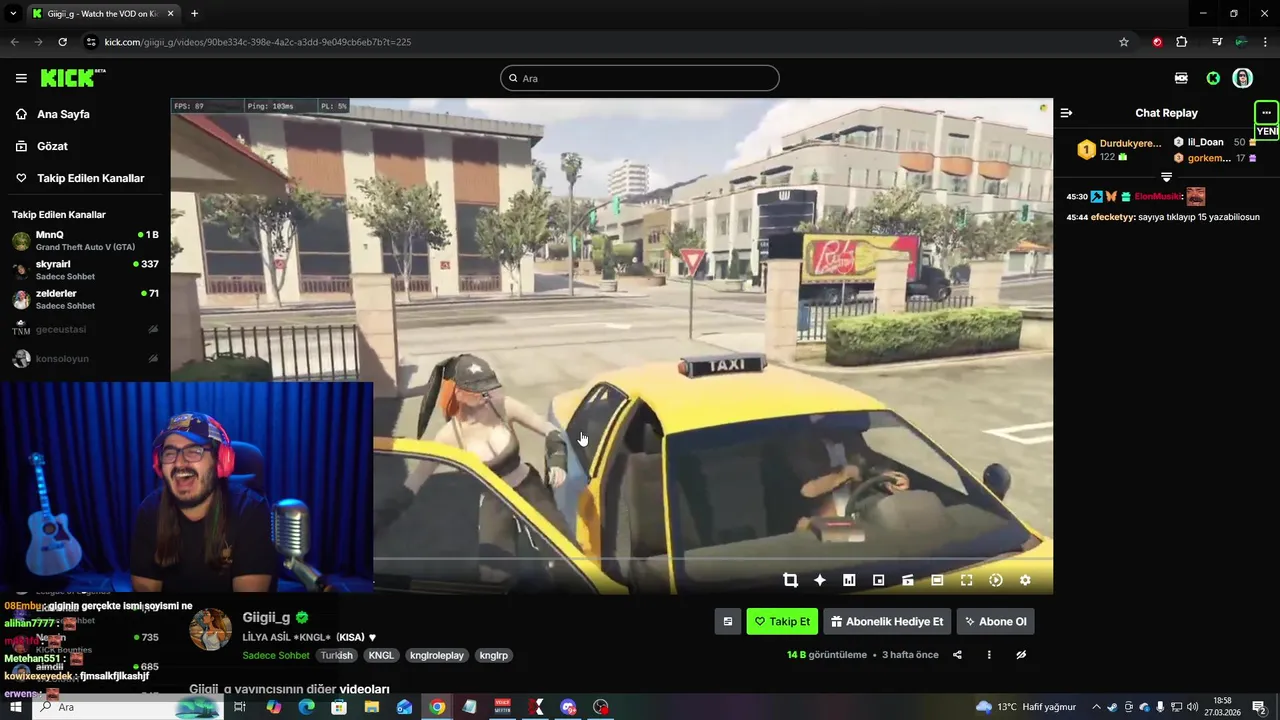
Task: Enter fullscreen on the video player
Action: [966, 580]
